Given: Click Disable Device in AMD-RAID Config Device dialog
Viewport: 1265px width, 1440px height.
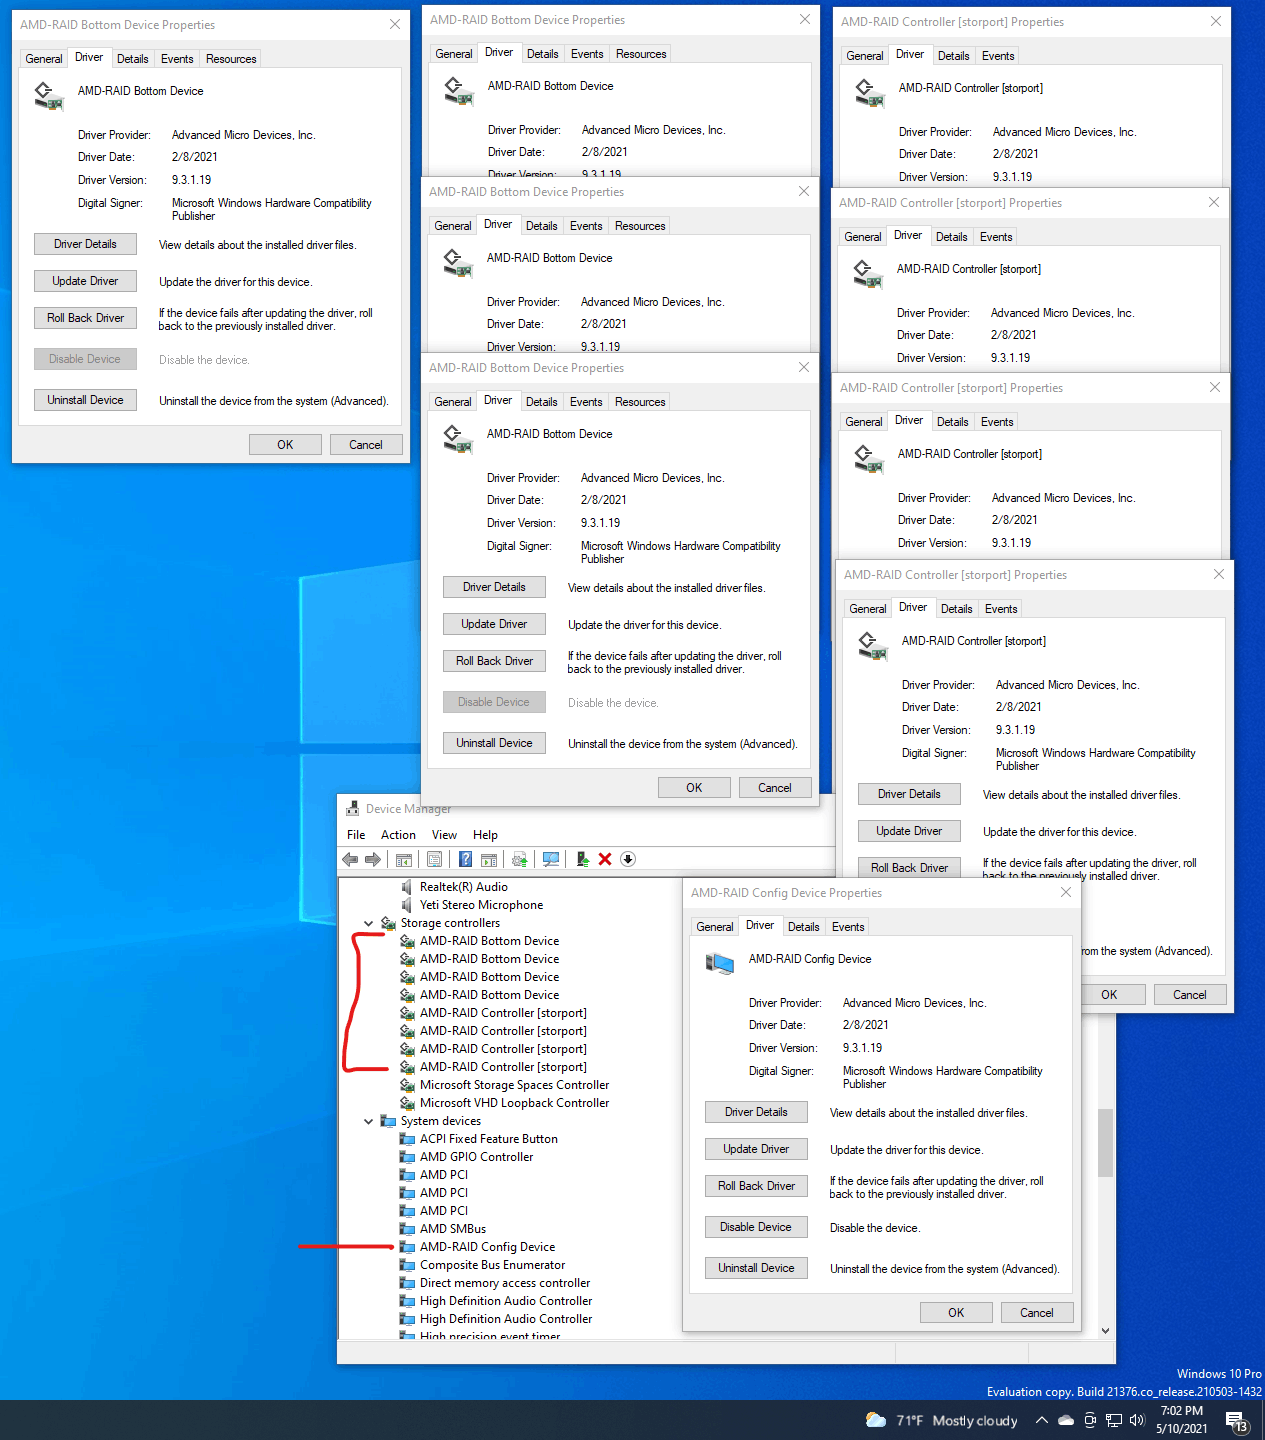Looking at the screenshot, I should click(x=756, y=1227).
